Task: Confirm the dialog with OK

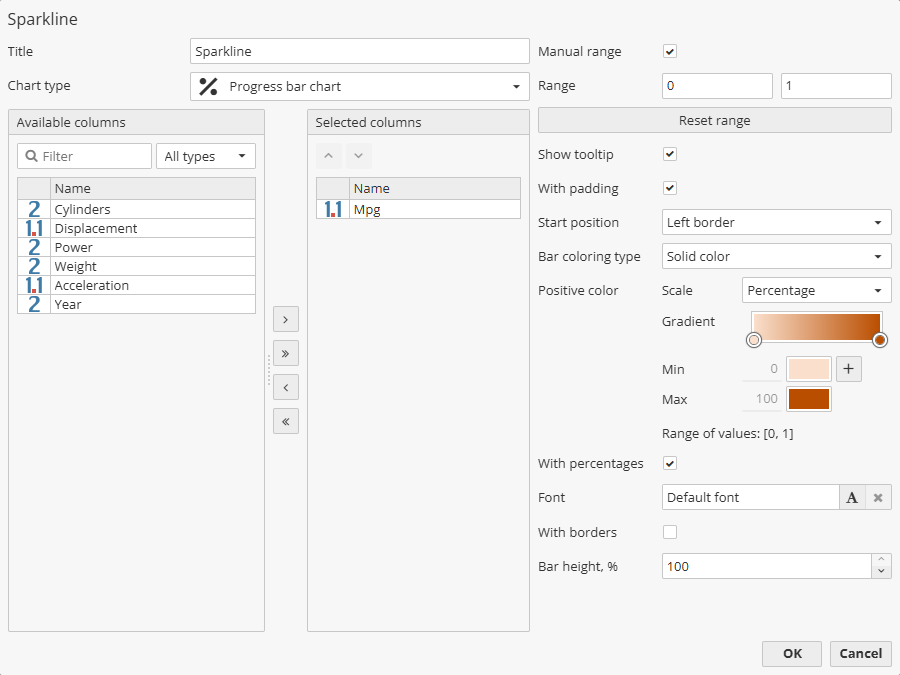Action: click(x=792, y=654)
